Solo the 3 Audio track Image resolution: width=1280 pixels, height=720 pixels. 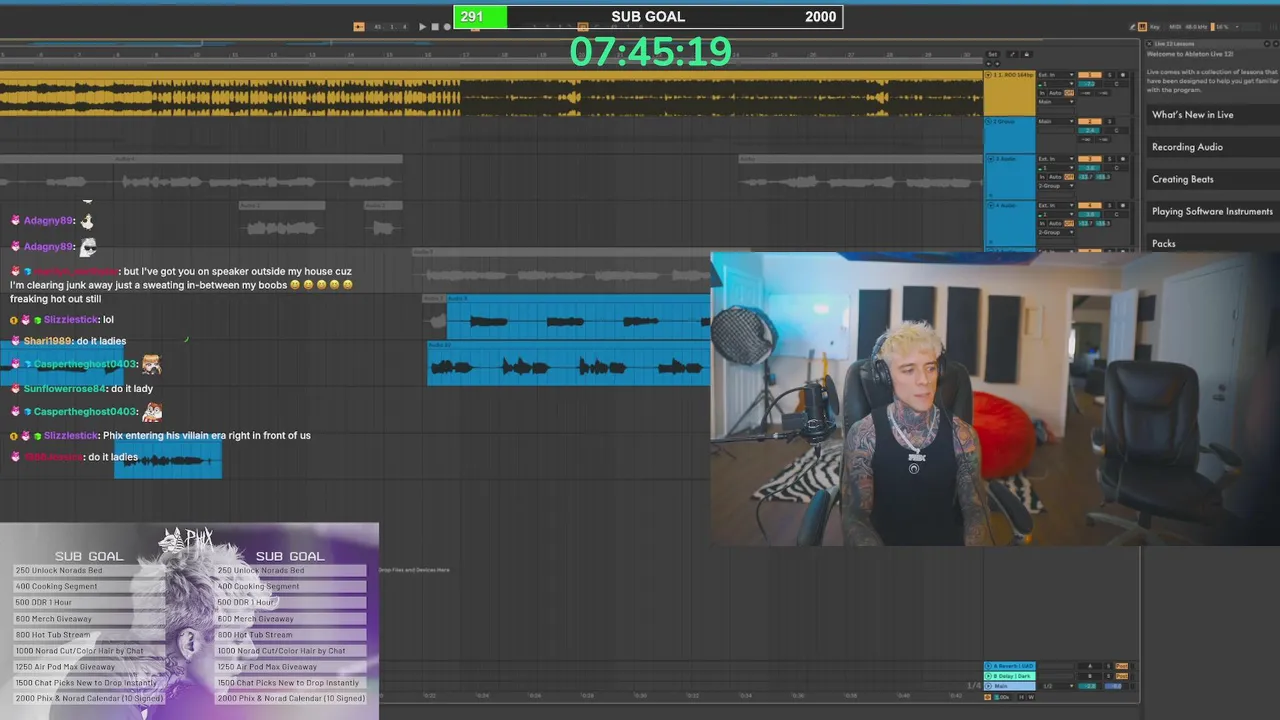coord(1110,159)
